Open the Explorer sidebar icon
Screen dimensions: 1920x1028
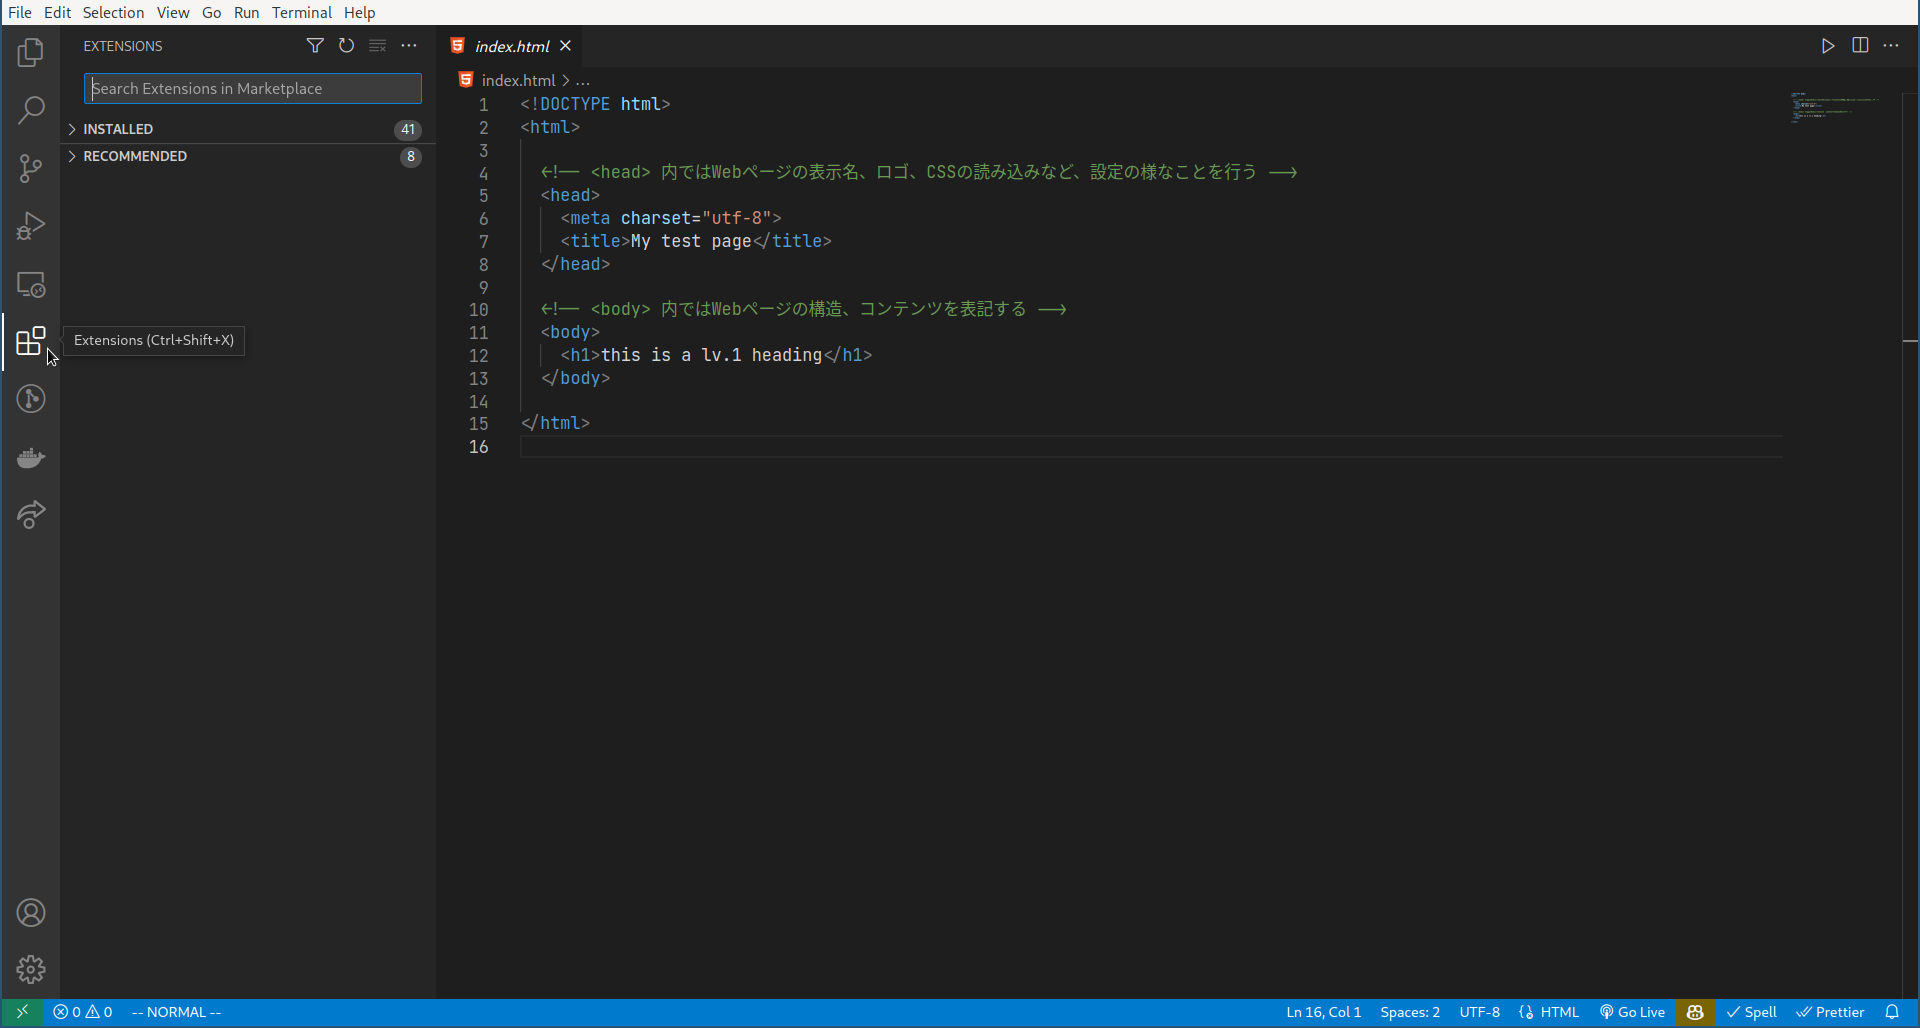30,52
